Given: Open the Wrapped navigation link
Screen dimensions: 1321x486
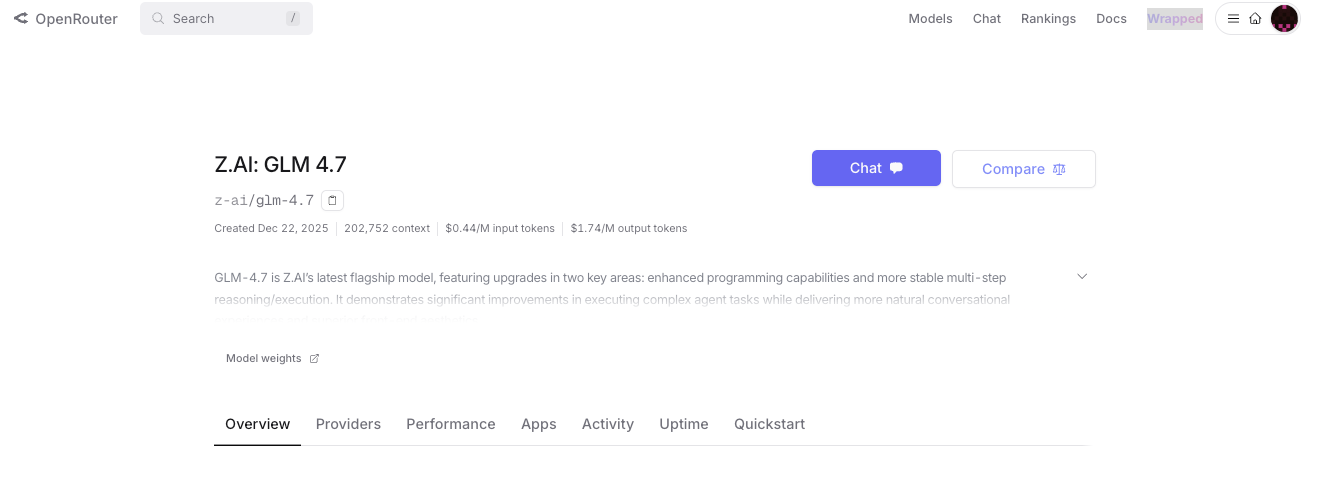Looking at the screenshot, I should (1174, 18).
